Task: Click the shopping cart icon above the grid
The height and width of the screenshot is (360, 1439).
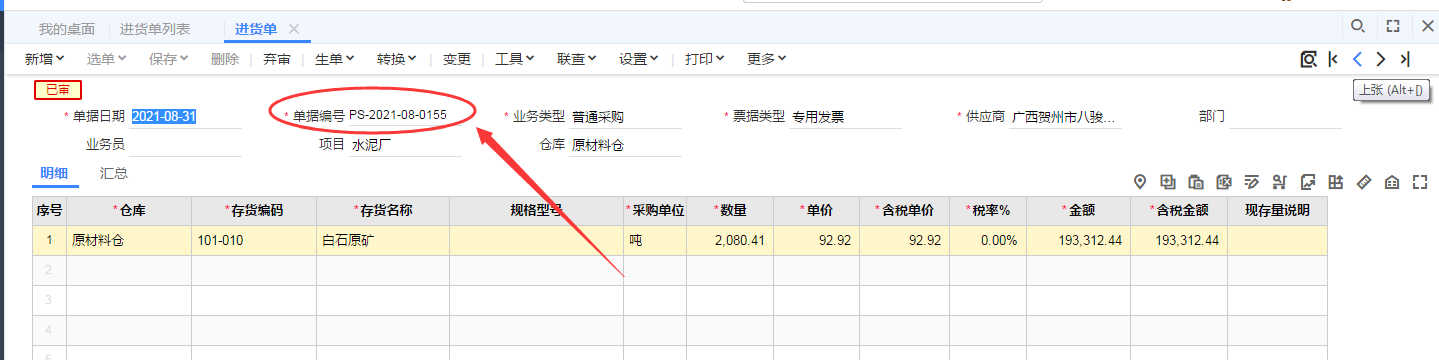Action: [x=1279, y=182]
